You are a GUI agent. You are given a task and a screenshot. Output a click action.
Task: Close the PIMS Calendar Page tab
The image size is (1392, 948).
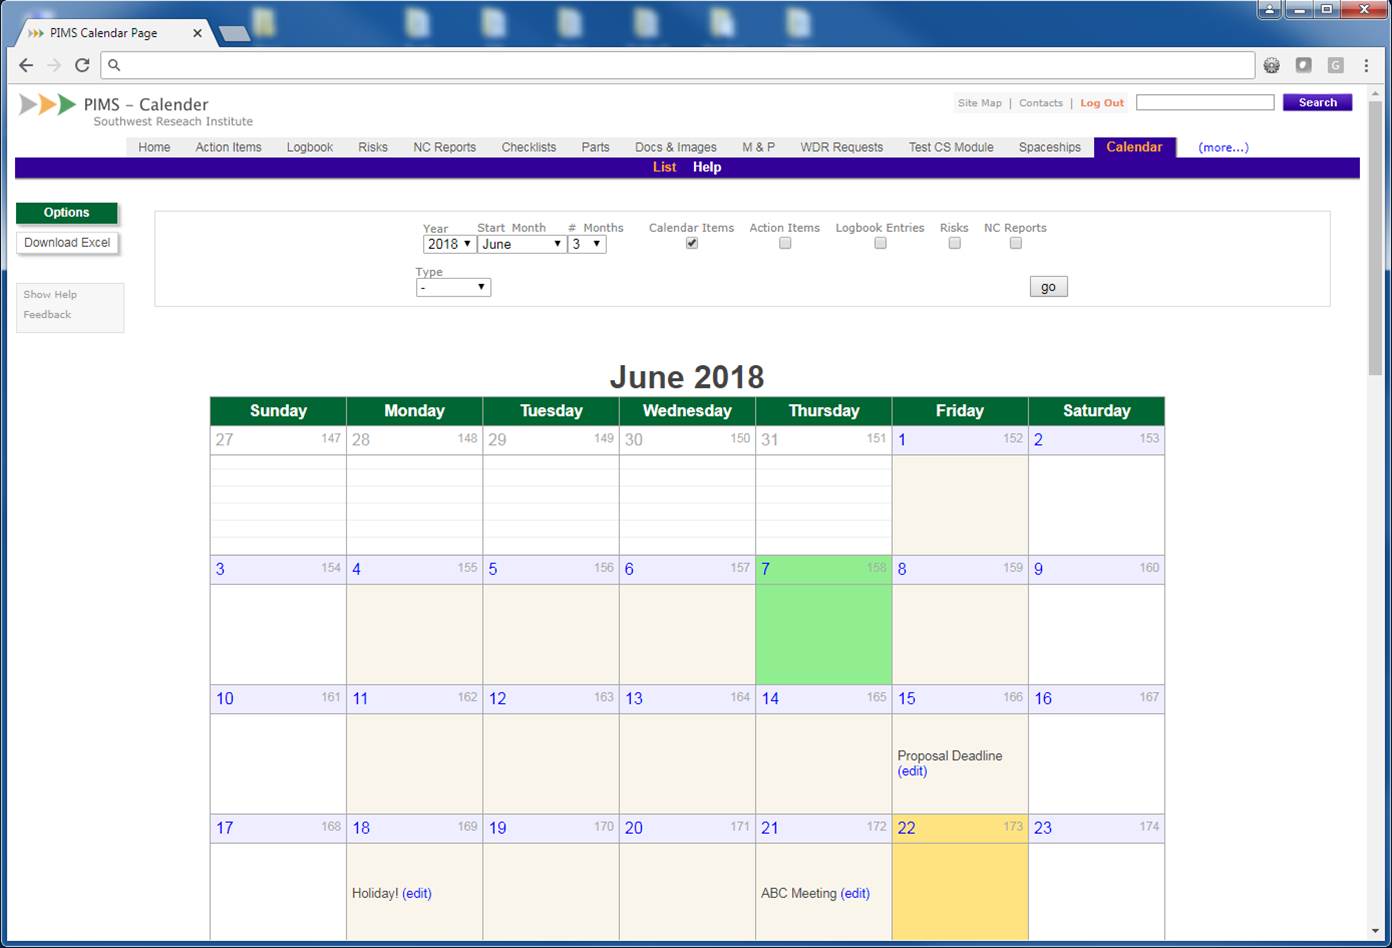click(x=197, y=33)
